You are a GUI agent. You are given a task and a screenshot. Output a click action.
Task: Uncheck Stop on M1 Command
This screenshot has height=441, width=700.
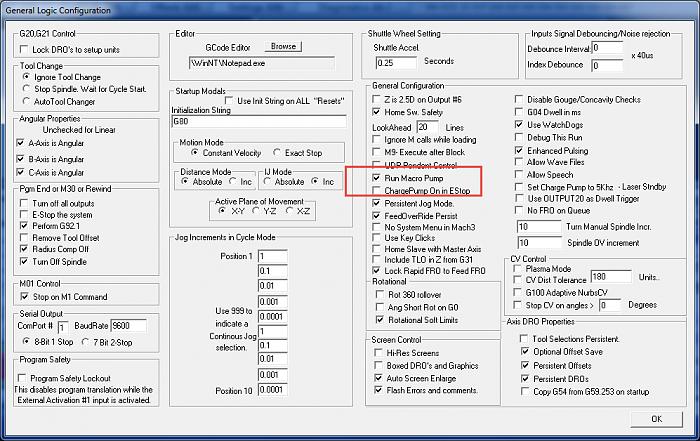(x=25, y=296)
